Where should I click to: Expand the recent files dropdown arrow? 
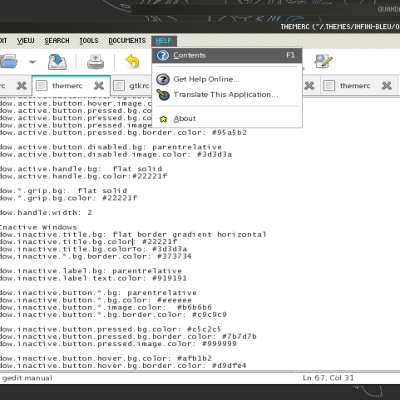coord(32,62)
